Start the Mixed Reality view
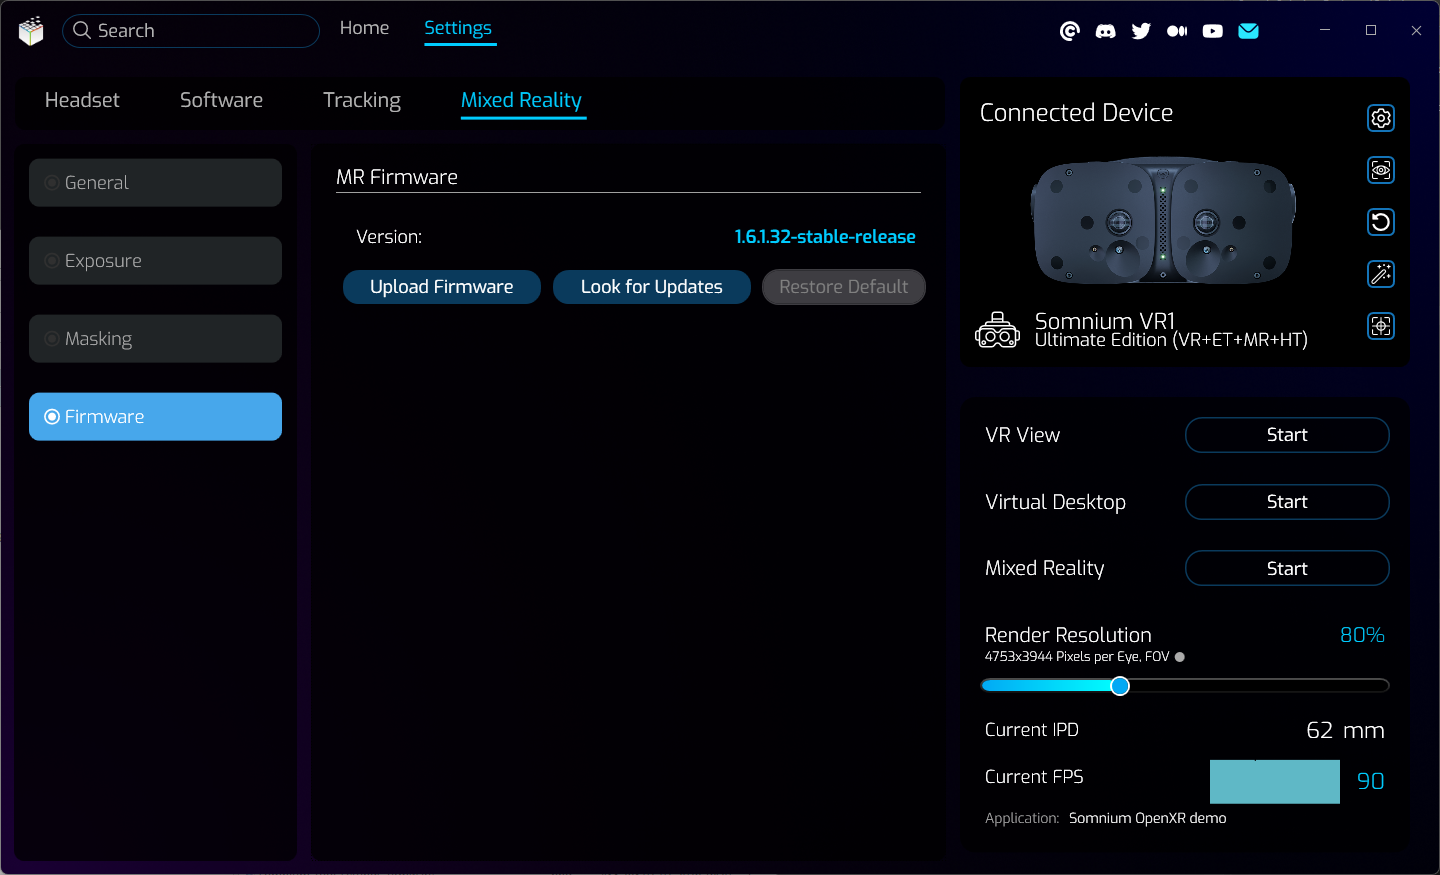 (1286, 568)
